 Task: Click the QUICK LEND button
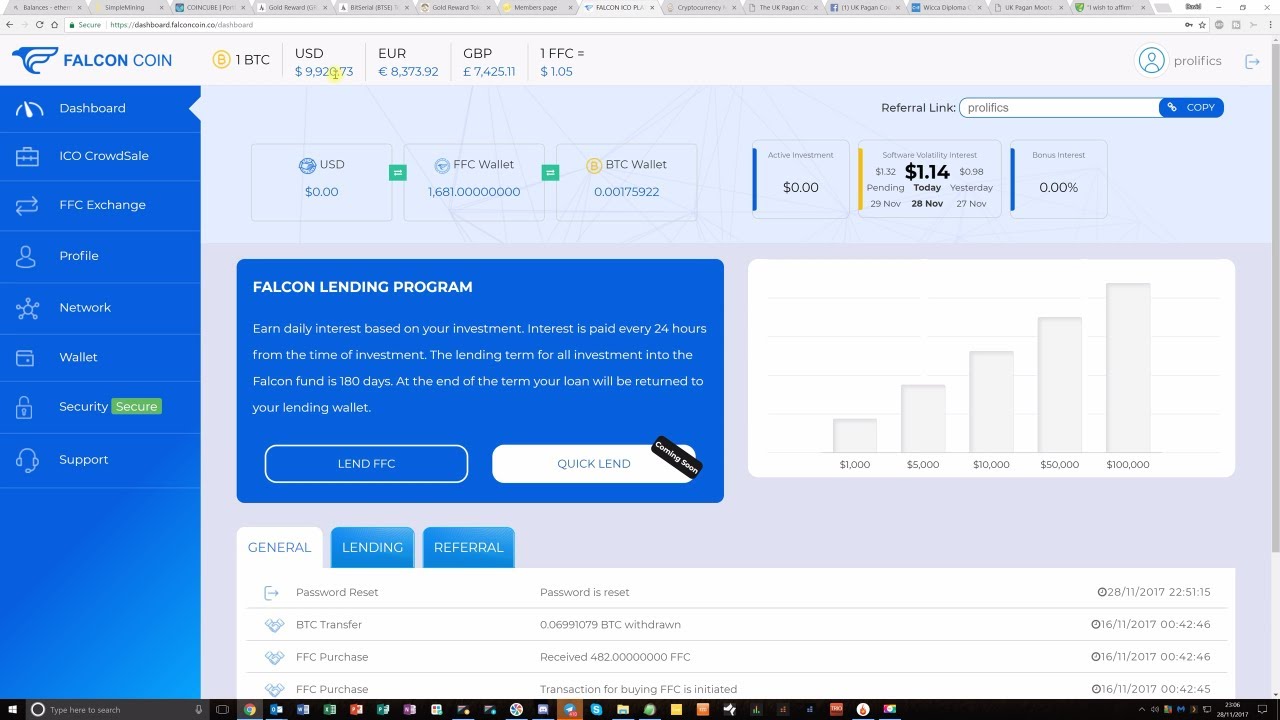[x=593, y=464]
